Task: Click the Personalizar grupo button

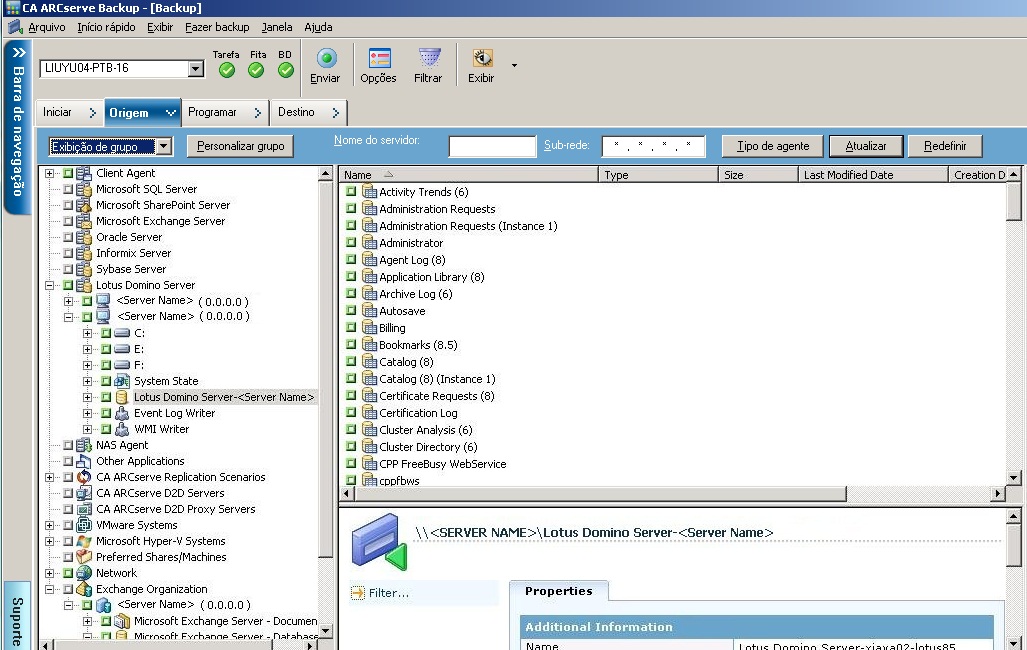Action: 240,146
